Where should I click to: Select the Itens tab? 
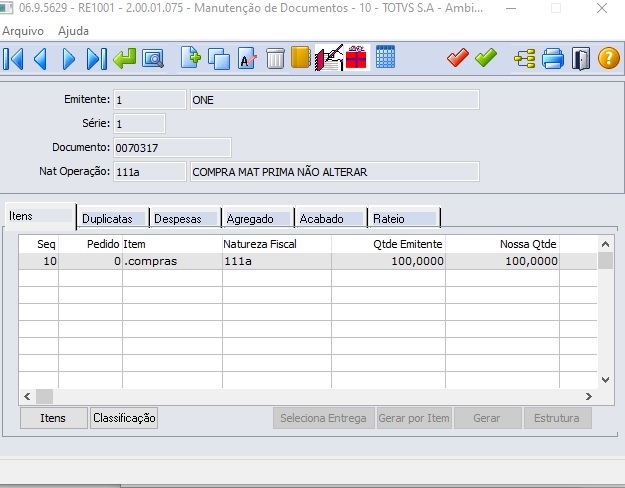pyautogui.click(x=40, y=216)
